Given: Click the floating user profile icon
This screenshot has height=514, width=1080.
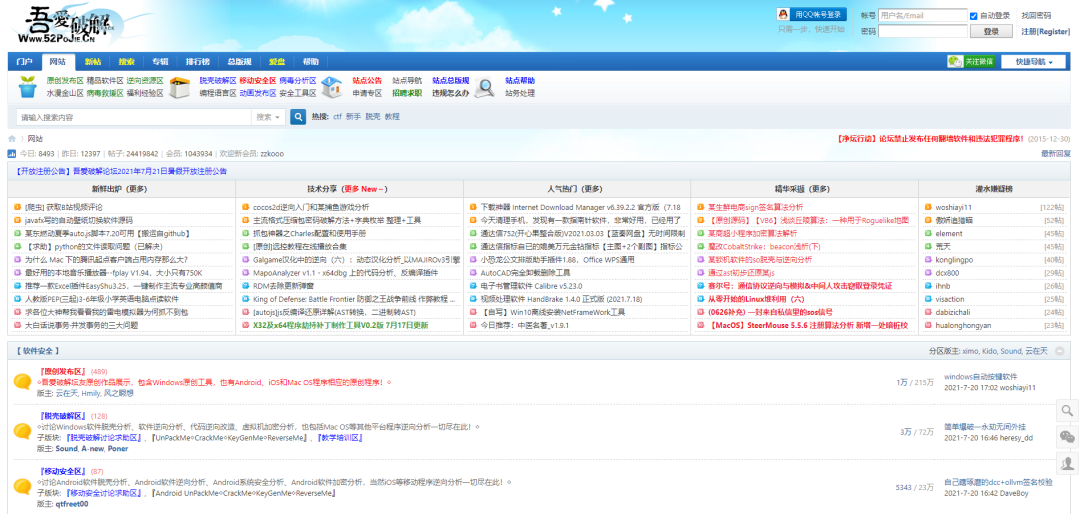Looking at the screenshot, I should pyautogui.click(x=1068, y=462).
